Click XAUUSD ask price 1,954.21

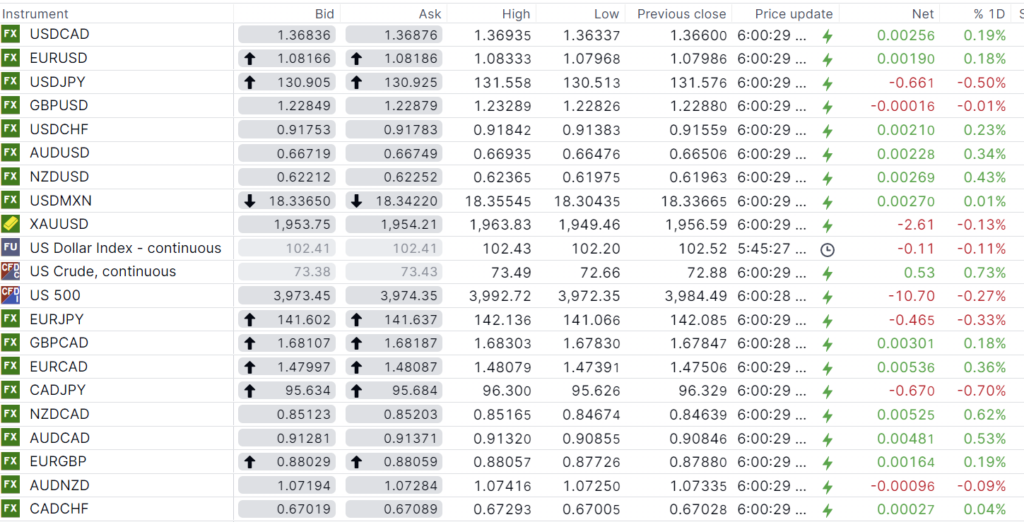[396, 225]
